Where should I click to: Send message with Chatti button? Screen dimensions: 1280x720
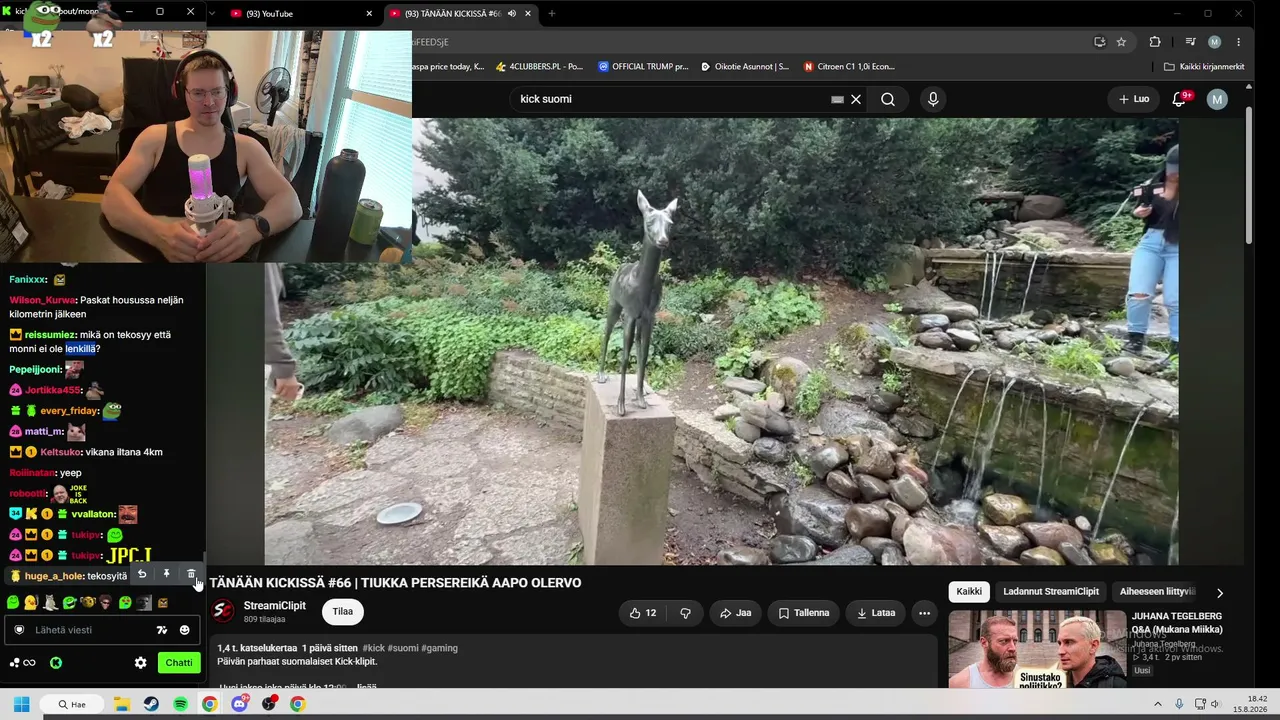[179, 663]
